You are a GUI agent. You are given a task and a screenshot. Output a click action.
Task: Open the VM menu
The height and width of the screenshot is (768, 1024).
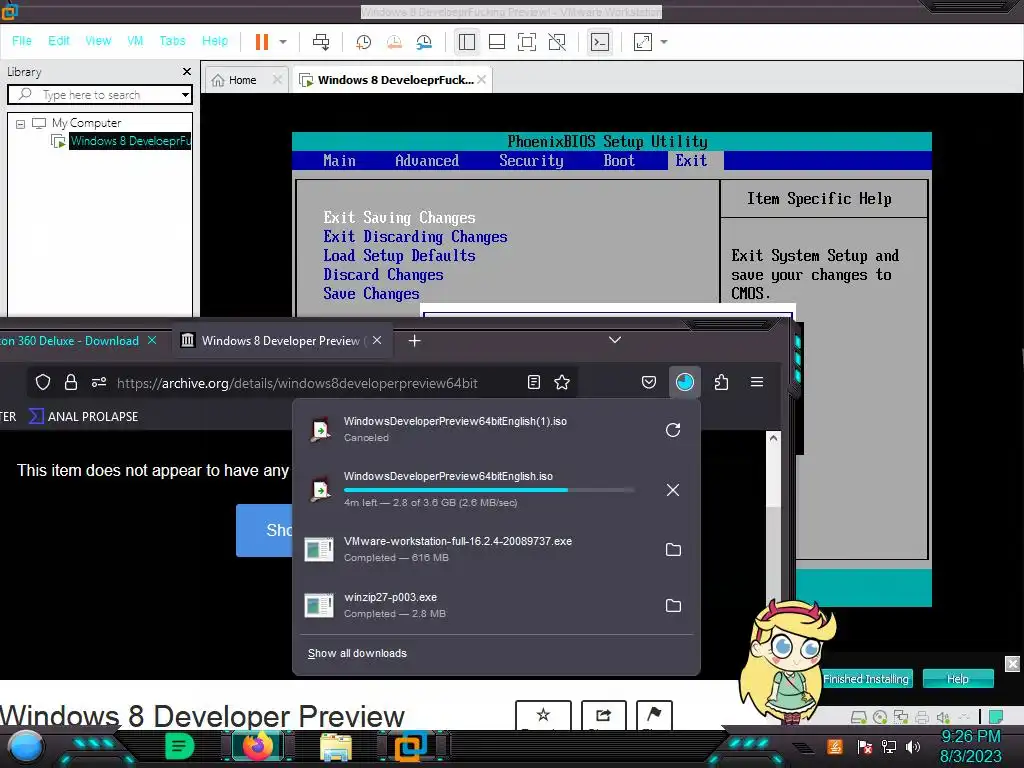tap(135, 40)
